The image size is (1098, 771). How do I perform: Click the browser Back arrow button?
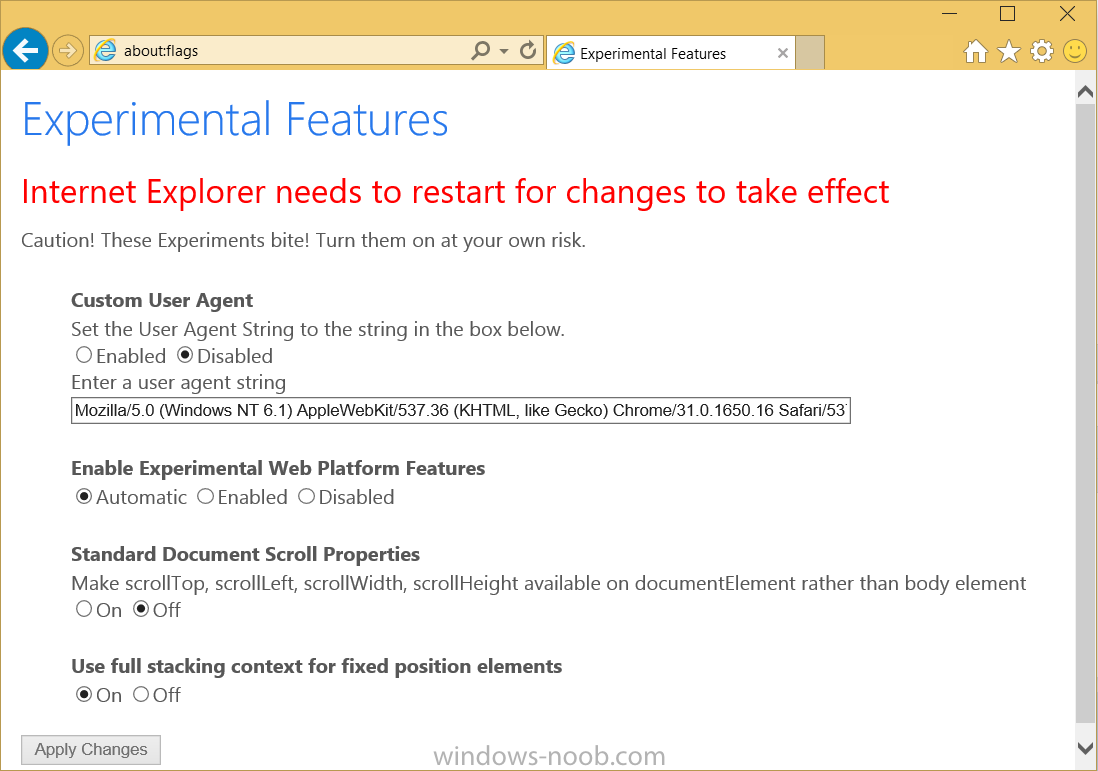tap(25, 50)
